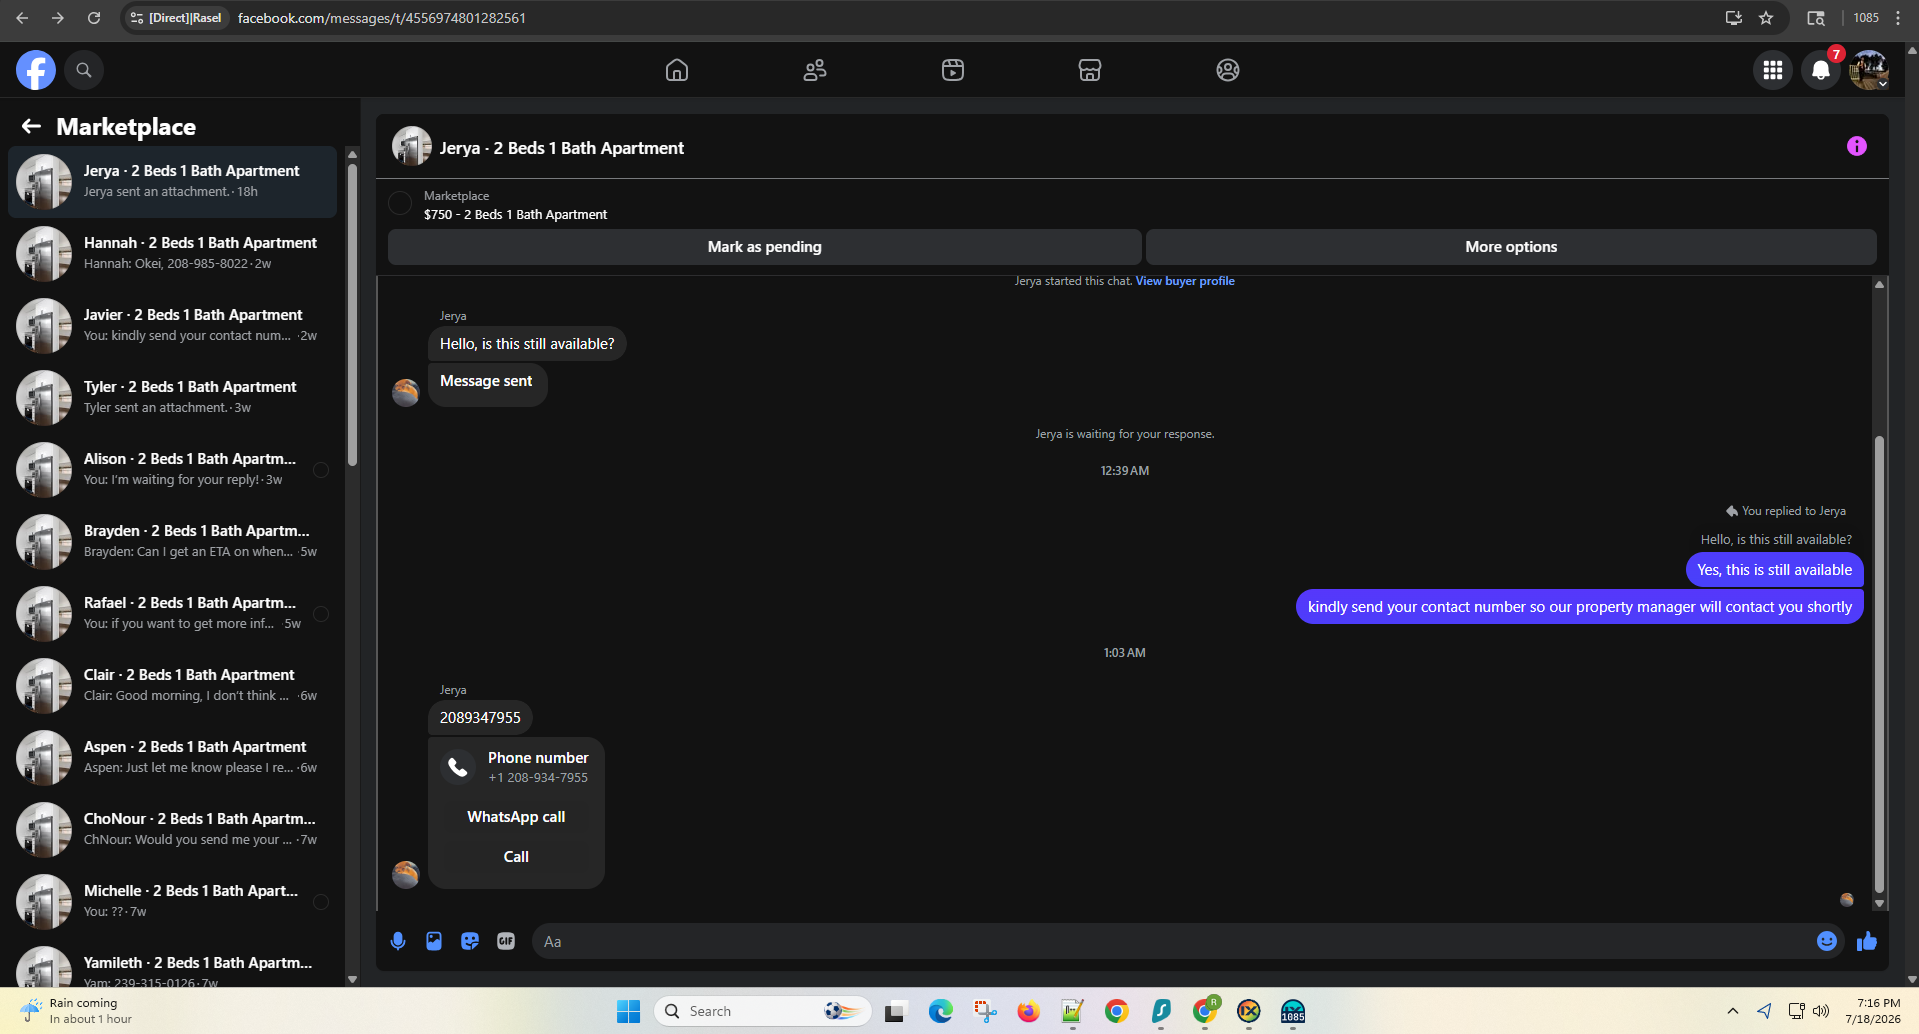Go back using the Marketplace back arrow
Viewport: 1919px width, 1034px height.
tap(31, 126)
